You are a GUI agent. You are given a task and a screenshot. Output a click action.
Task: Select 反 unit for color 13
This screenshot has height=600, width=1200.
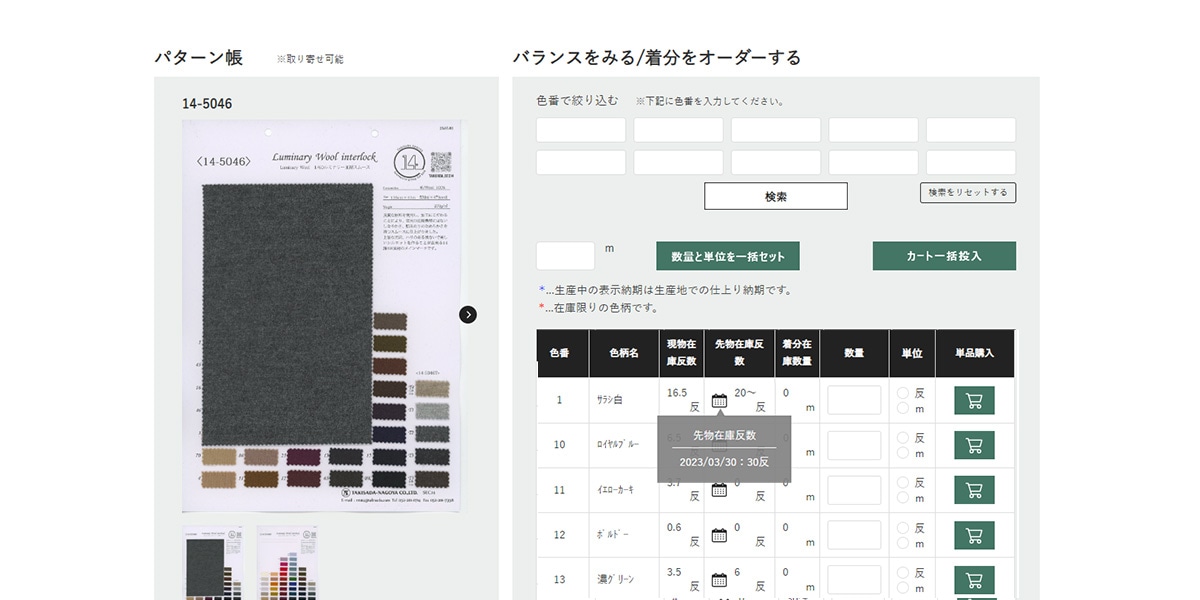click(903, 573)
